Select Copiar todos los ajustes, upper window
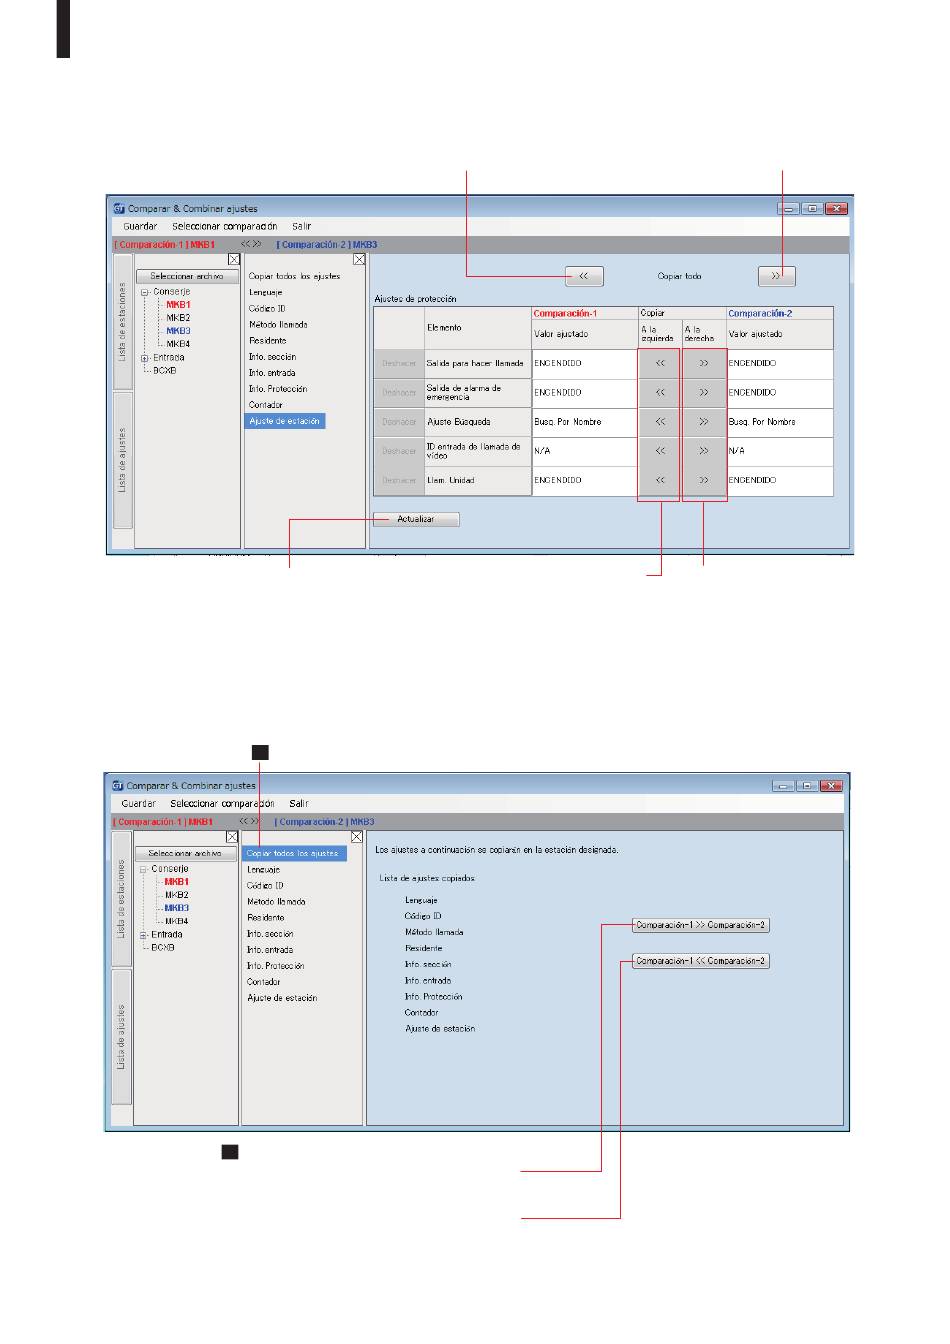950x1344 pixels. pyautogui.click(x=294, y=277)
